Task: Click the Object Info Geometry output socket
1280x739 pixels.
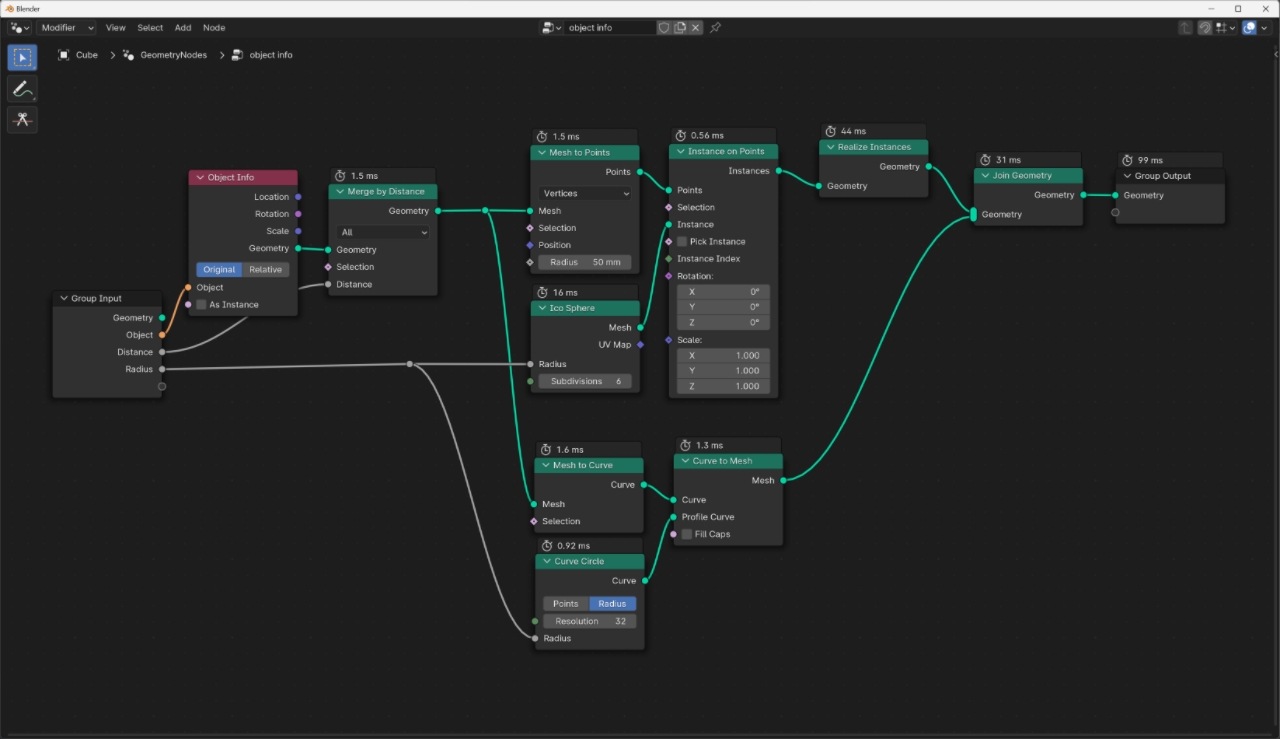Action: pos(298,248)
